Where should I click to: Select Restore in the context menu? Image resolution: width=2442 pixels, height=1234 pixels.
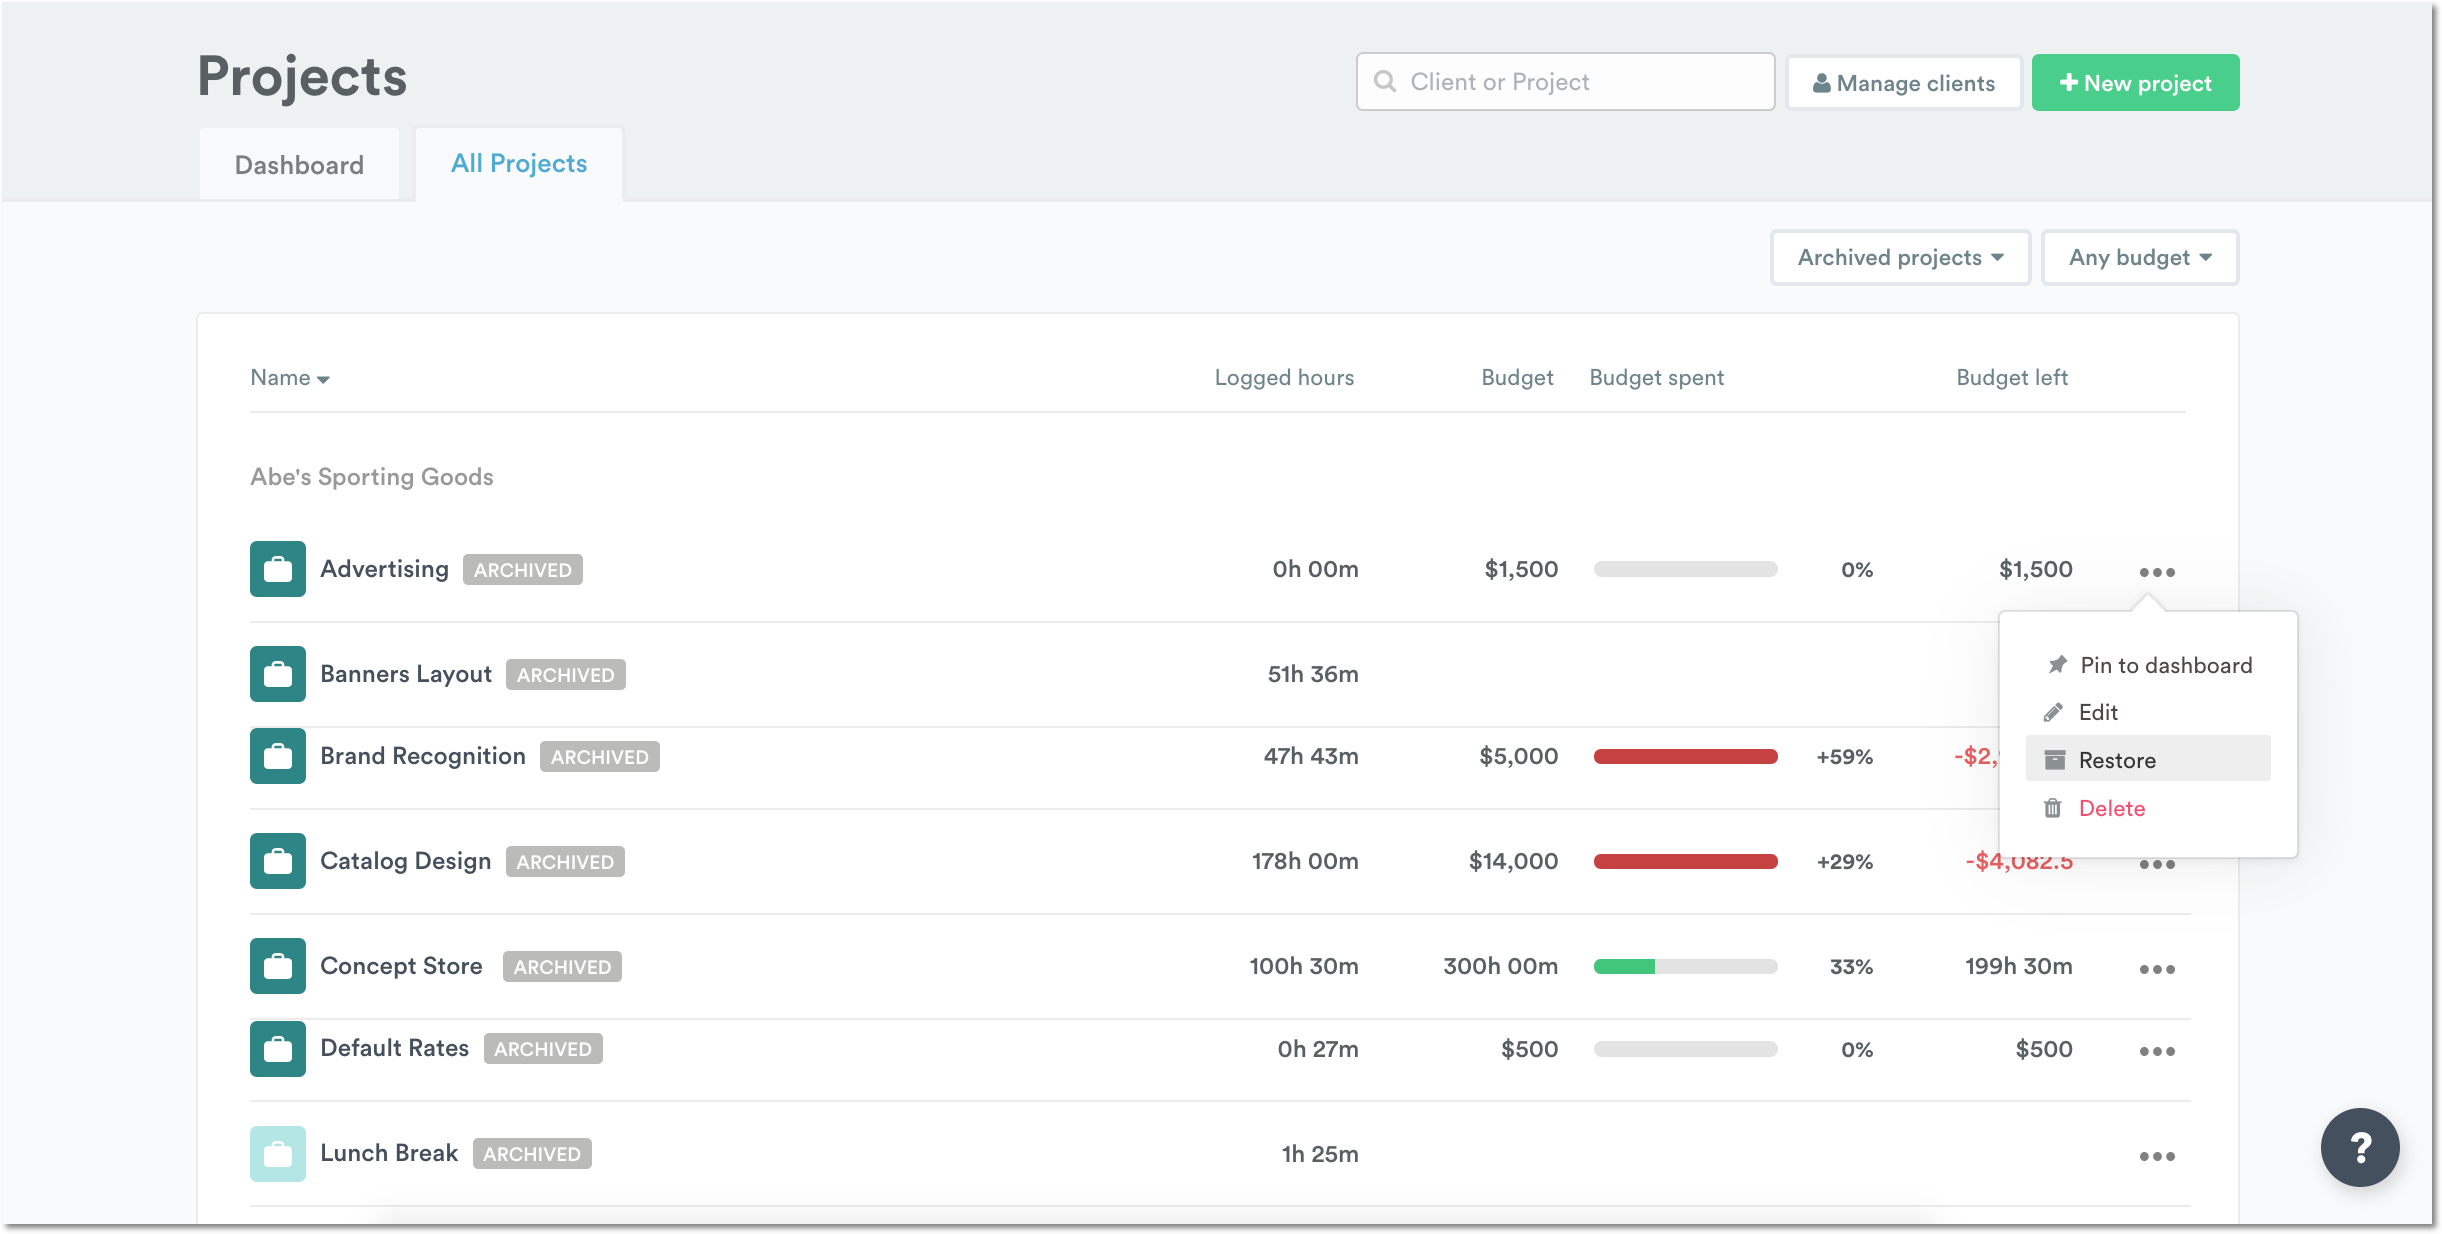(x=2116, y=759)
